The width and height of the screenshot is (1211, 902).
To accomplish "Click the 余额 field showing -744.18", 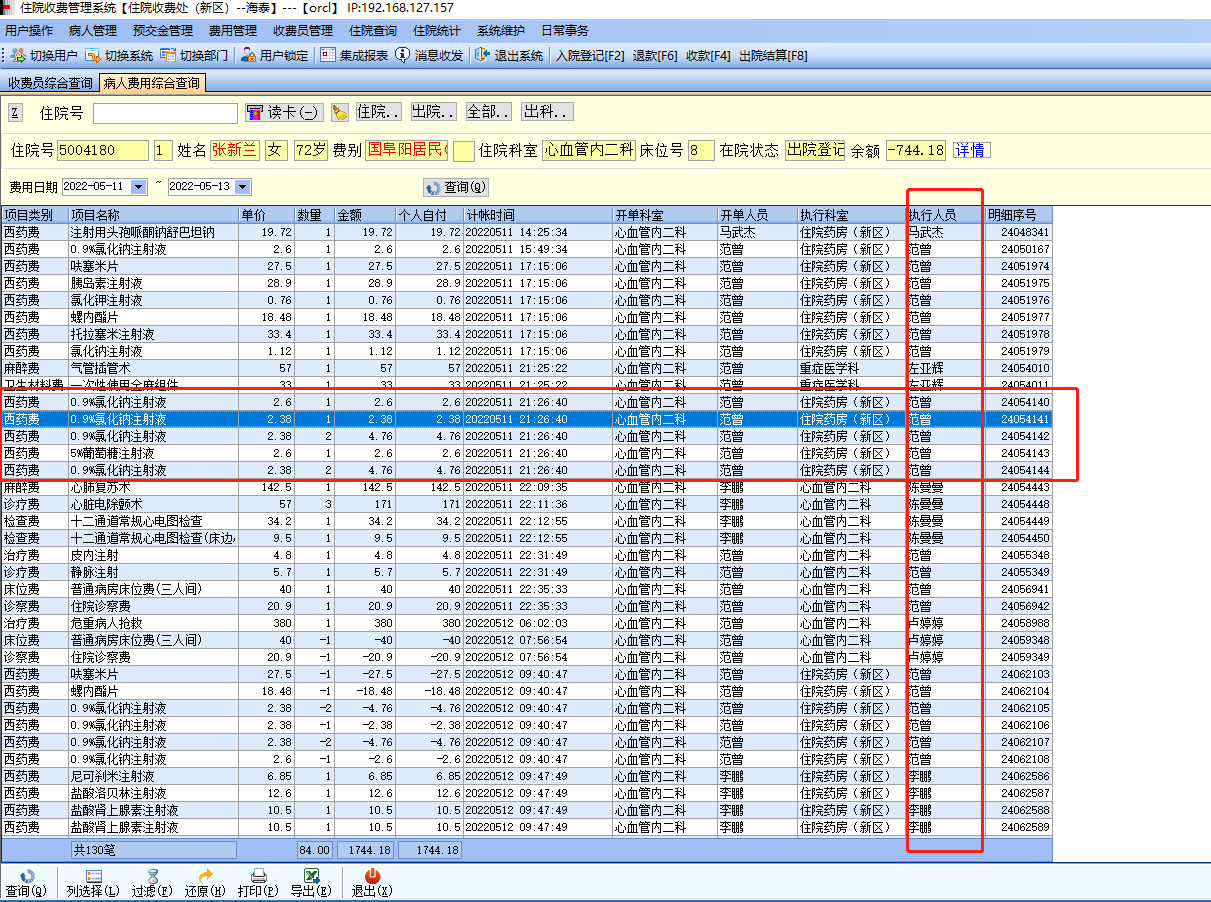I will tap(916, 150).
